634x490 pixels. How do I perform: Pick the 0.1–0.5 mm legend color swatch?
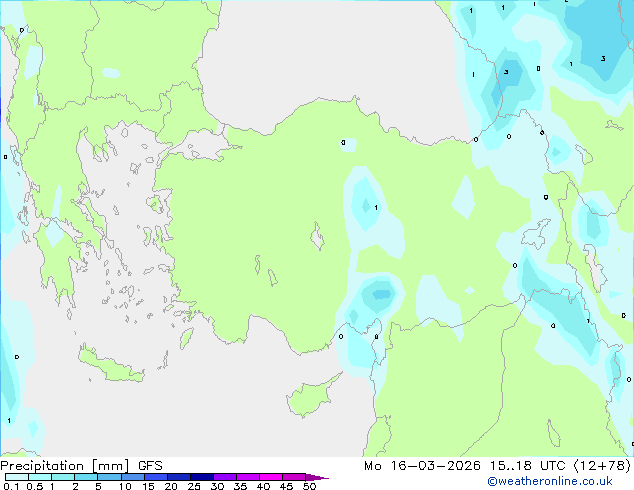point(17,477)
